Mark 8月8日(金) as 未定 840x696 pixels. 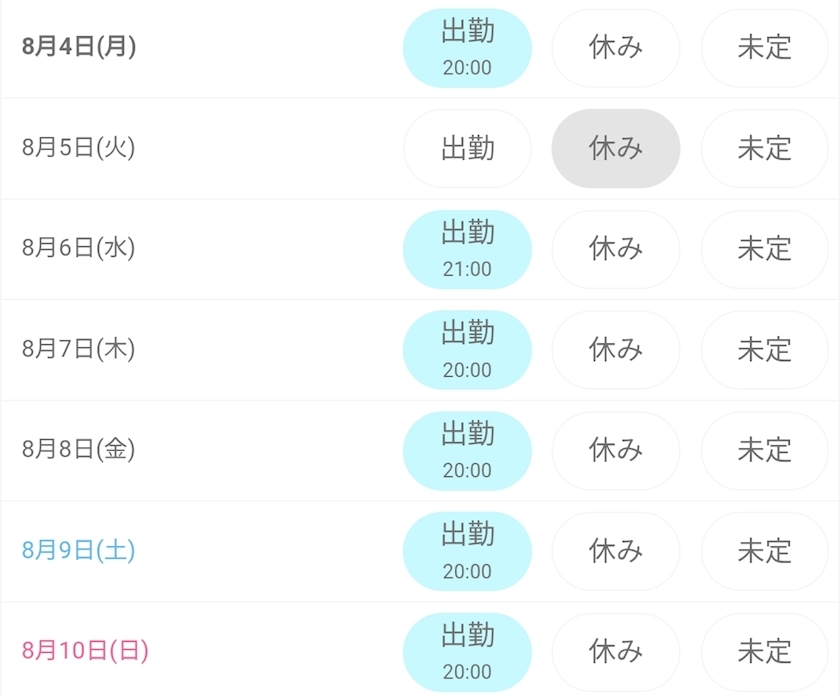(764, 451)
